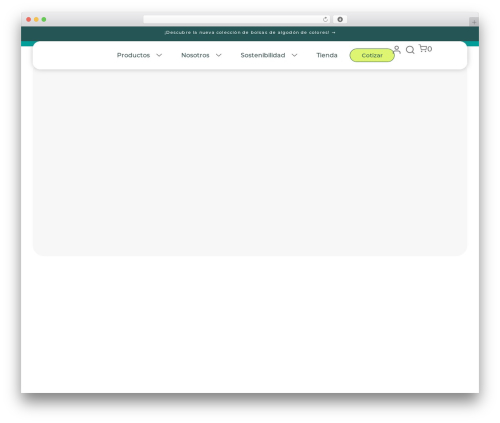The image size is (500, 423).
Task: Open the Sostenibilidad menu item
Action: 263,55
